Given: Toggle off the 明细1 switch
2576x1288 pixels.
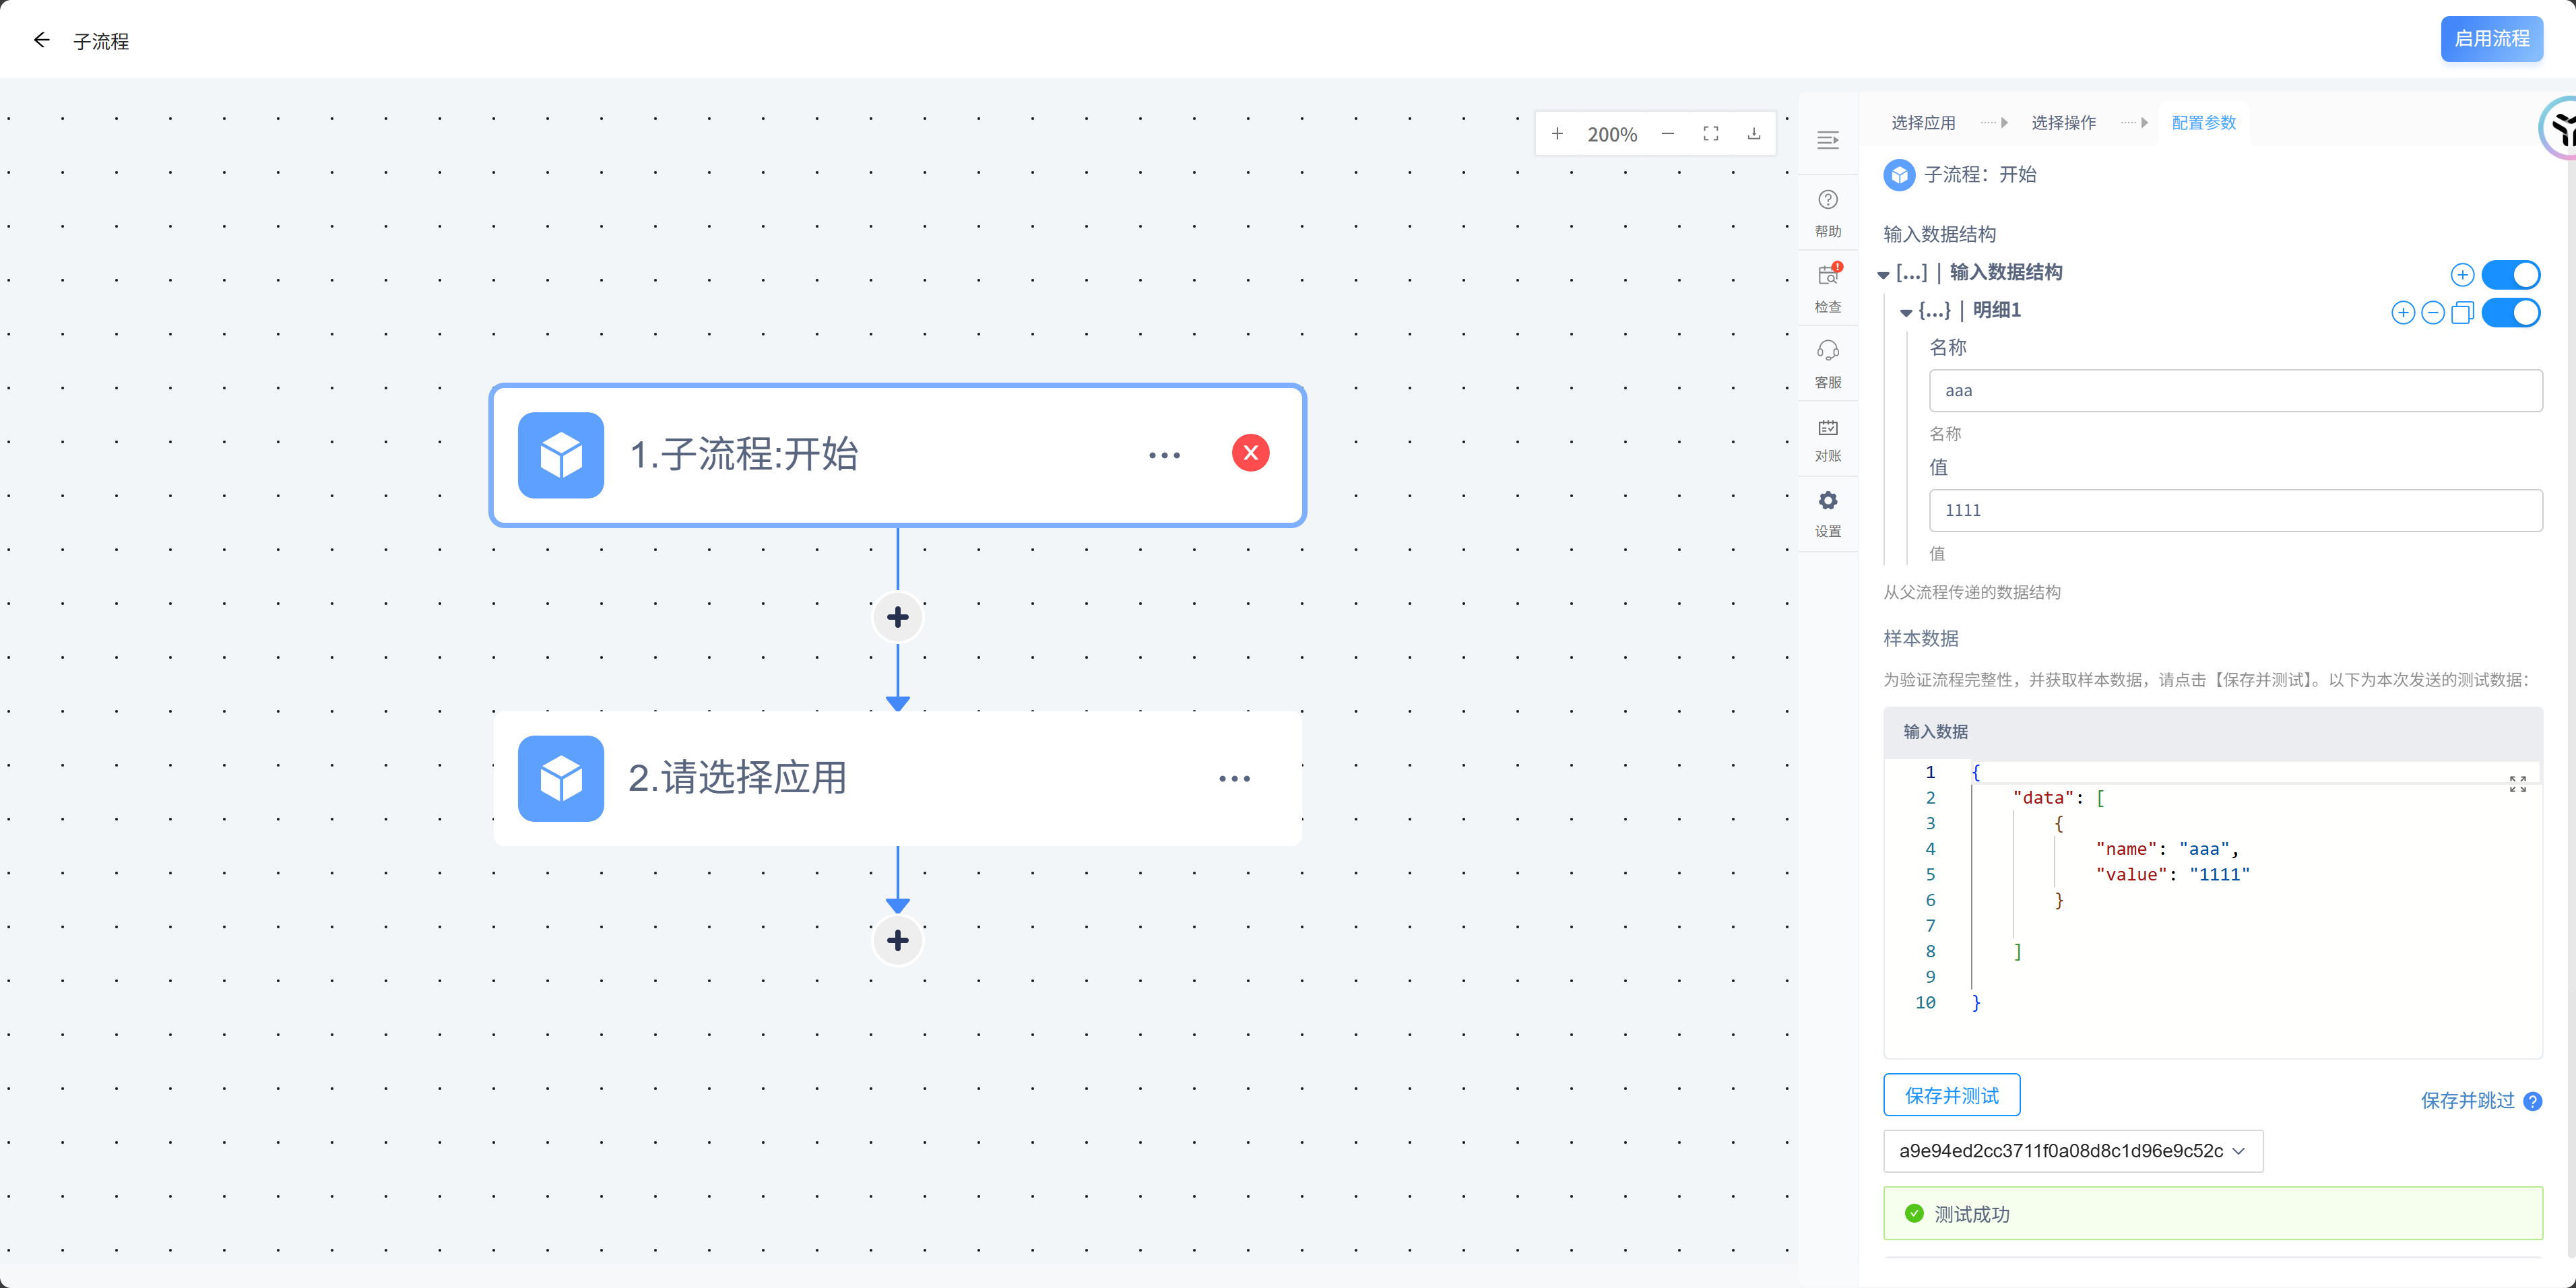Looking at the screenshot, I should [x=2510, y=313].
